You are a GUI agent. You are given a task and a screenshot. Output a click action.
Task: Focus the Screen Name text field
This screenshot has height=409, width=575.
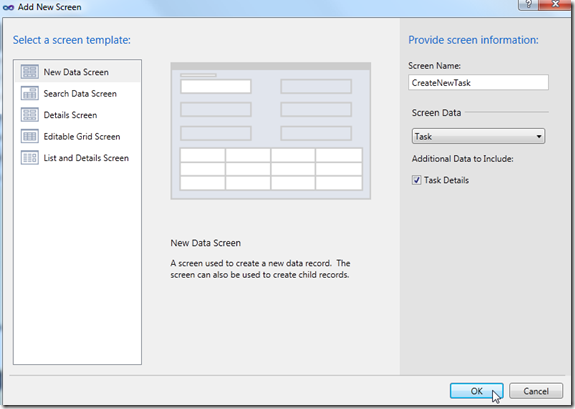[x=478, y=83]
